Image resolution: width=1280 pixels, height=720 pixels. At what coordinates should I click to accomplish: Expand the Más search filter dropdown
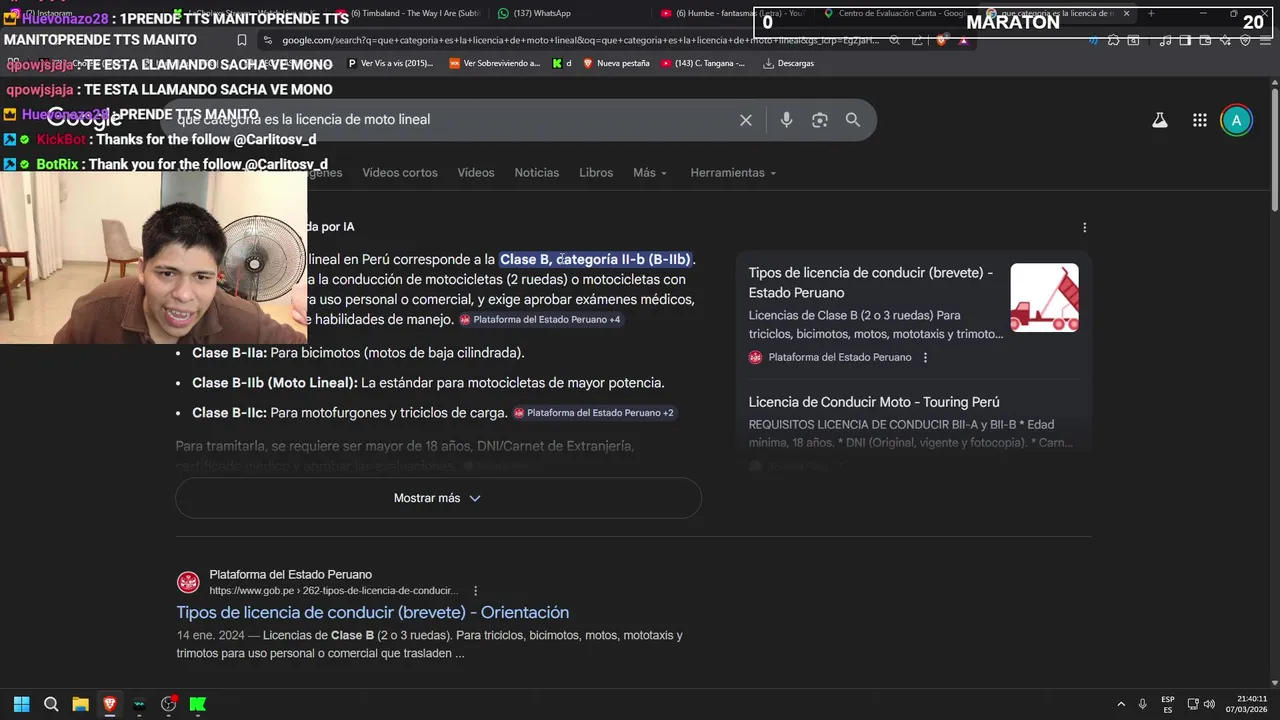(650, 173)
